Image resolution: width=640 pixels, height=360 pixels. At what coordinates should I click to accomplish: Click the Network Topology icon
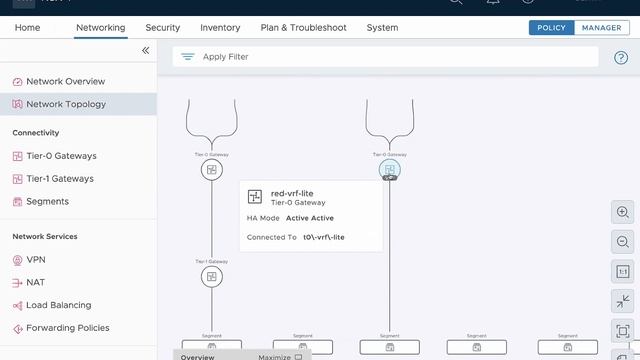tap(17, 104)
